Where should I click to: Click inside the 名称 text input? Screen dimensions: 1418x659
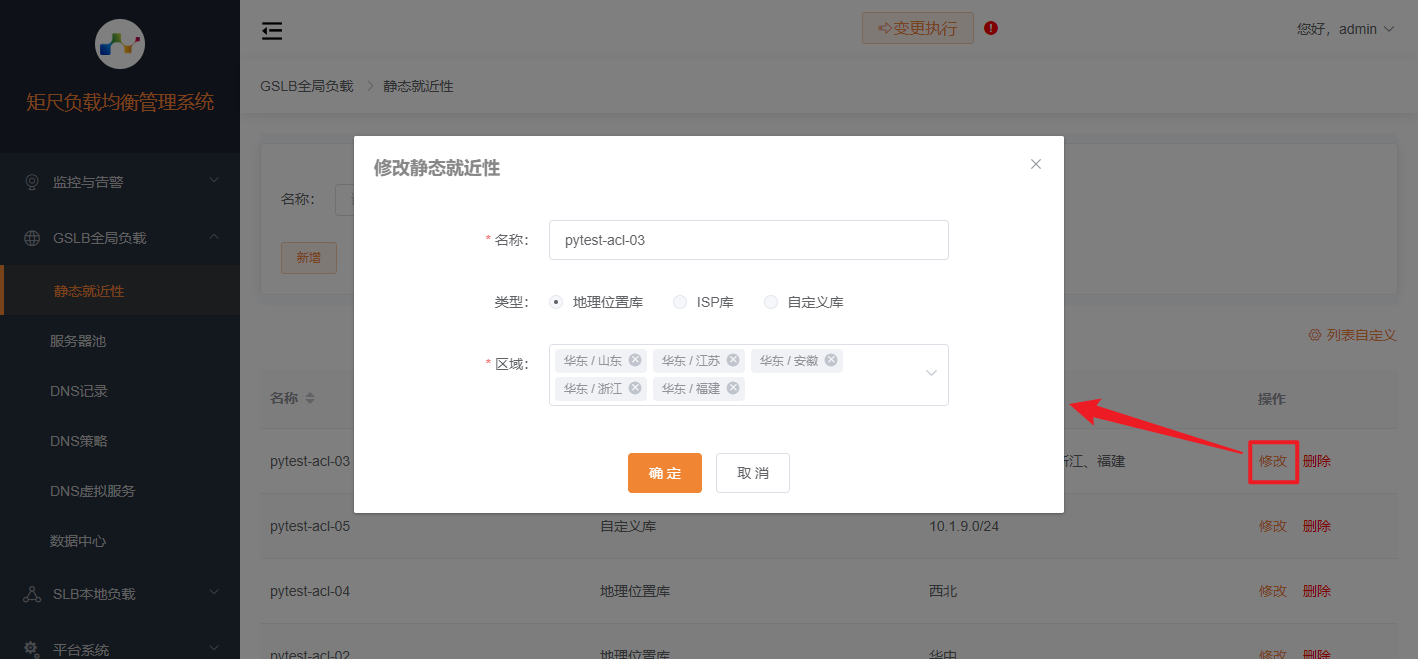(748, 240)
